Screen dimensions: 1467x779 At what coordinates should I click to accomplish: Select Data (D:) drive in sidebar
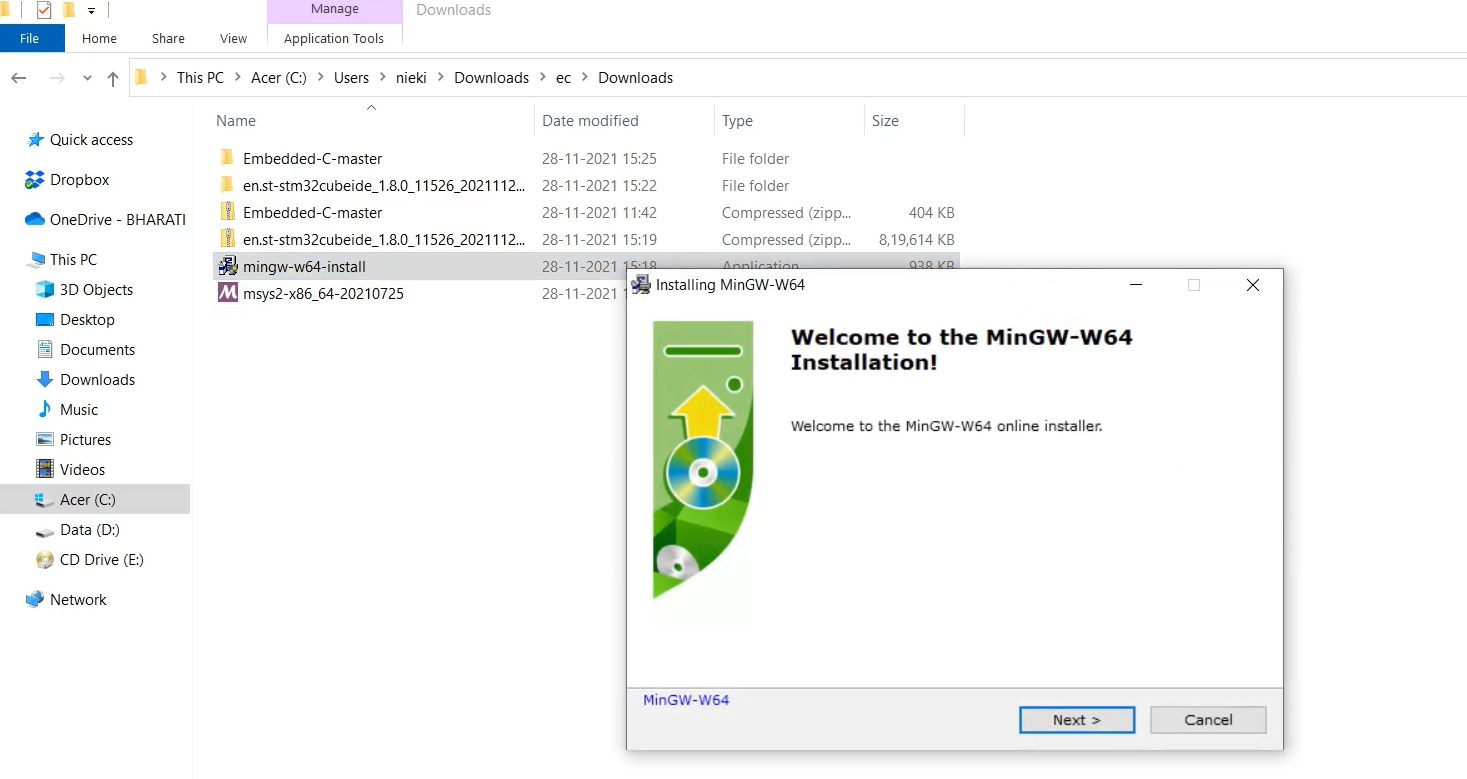pyautogui.click(x=89, y=530)
